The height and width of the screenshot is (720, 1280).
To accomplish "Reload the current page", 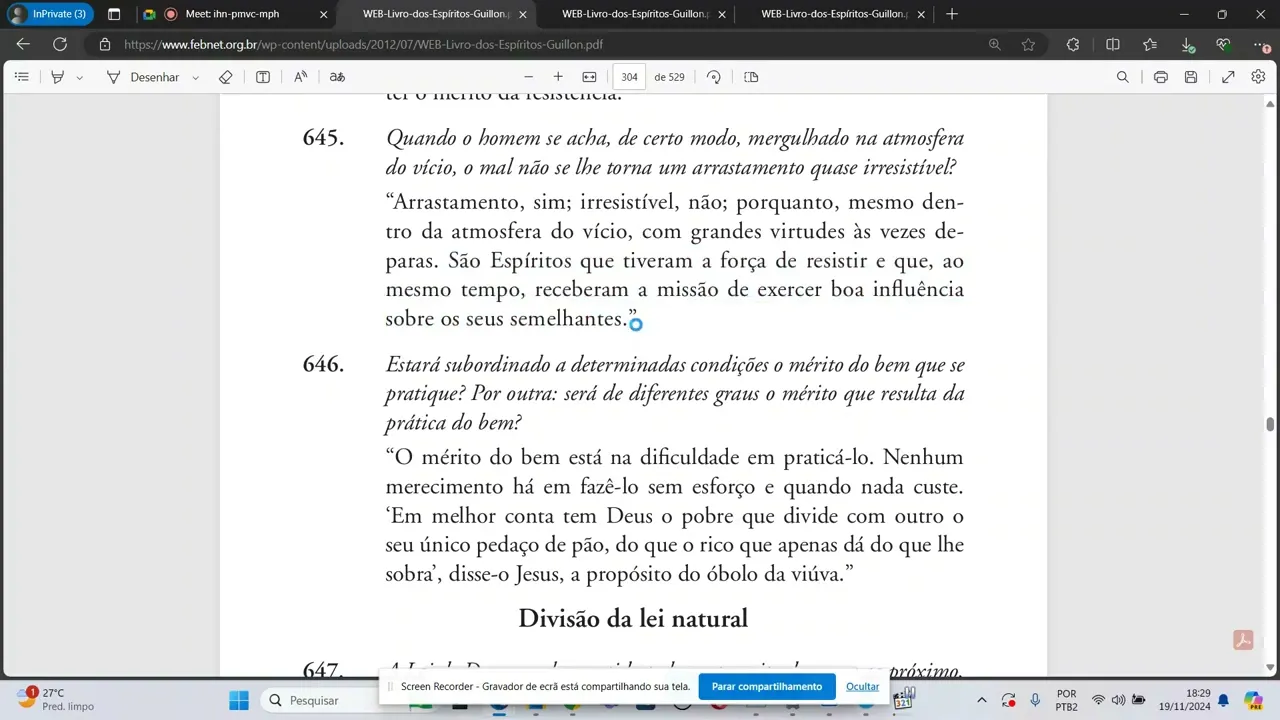I will (x=60, y=44).
